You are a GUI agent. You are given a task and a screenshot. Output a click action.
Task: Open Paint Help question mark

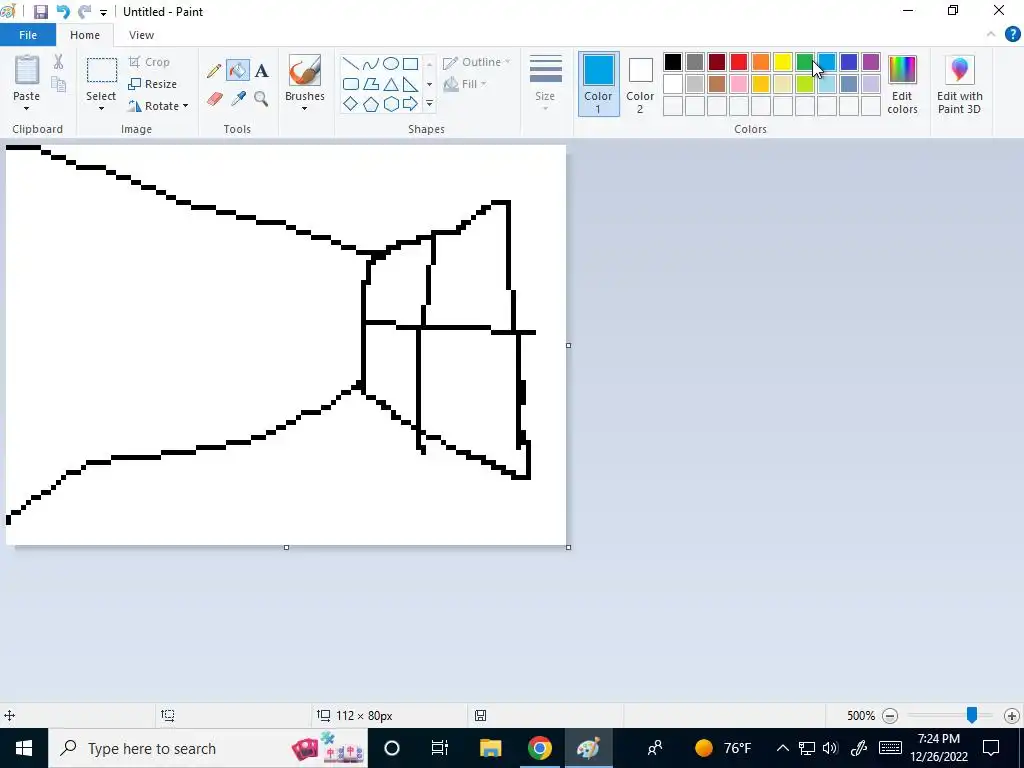[1012, 35]
